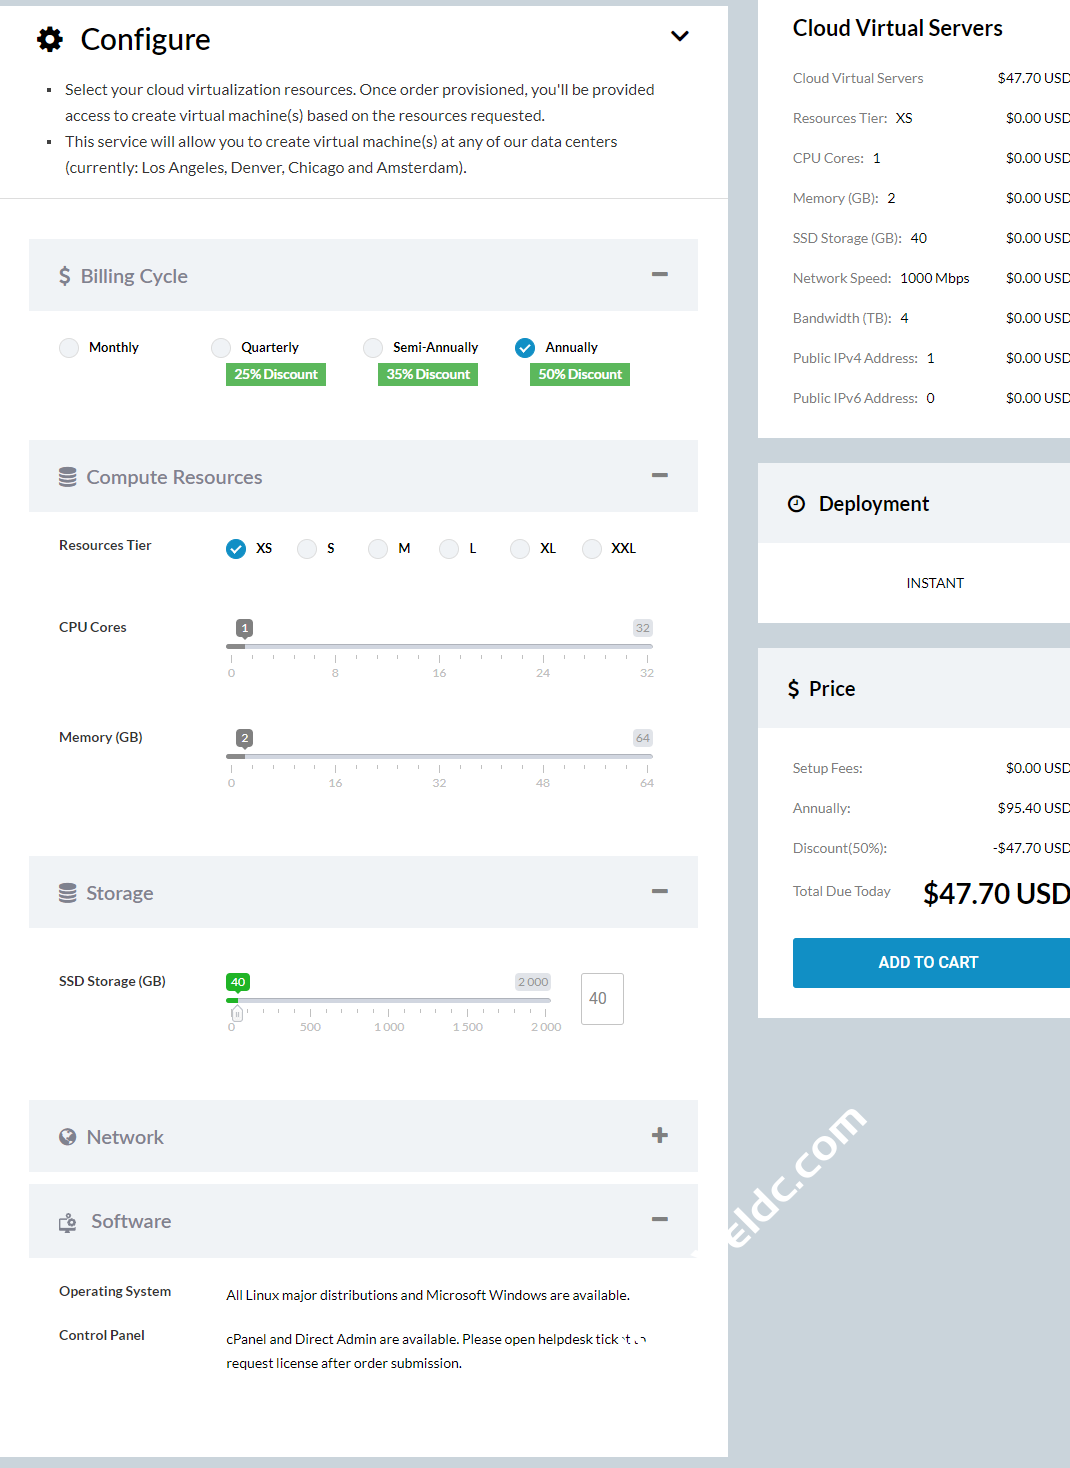Select Monthly billing cycle

(x=69, y=348)
